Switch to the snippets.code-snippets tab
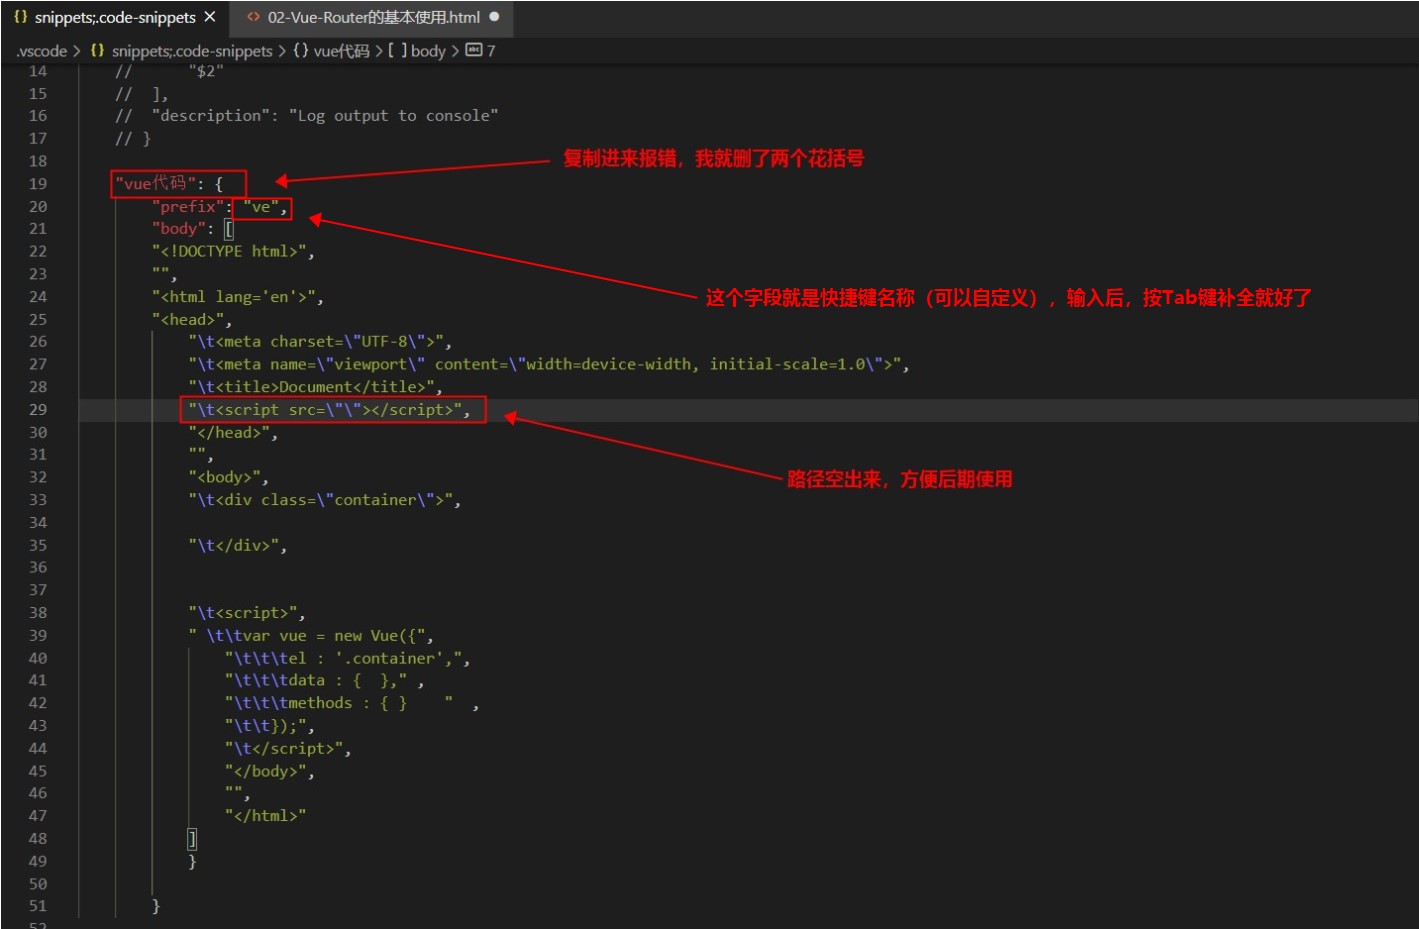This screenshot has height=929, width=1419. 115,17
